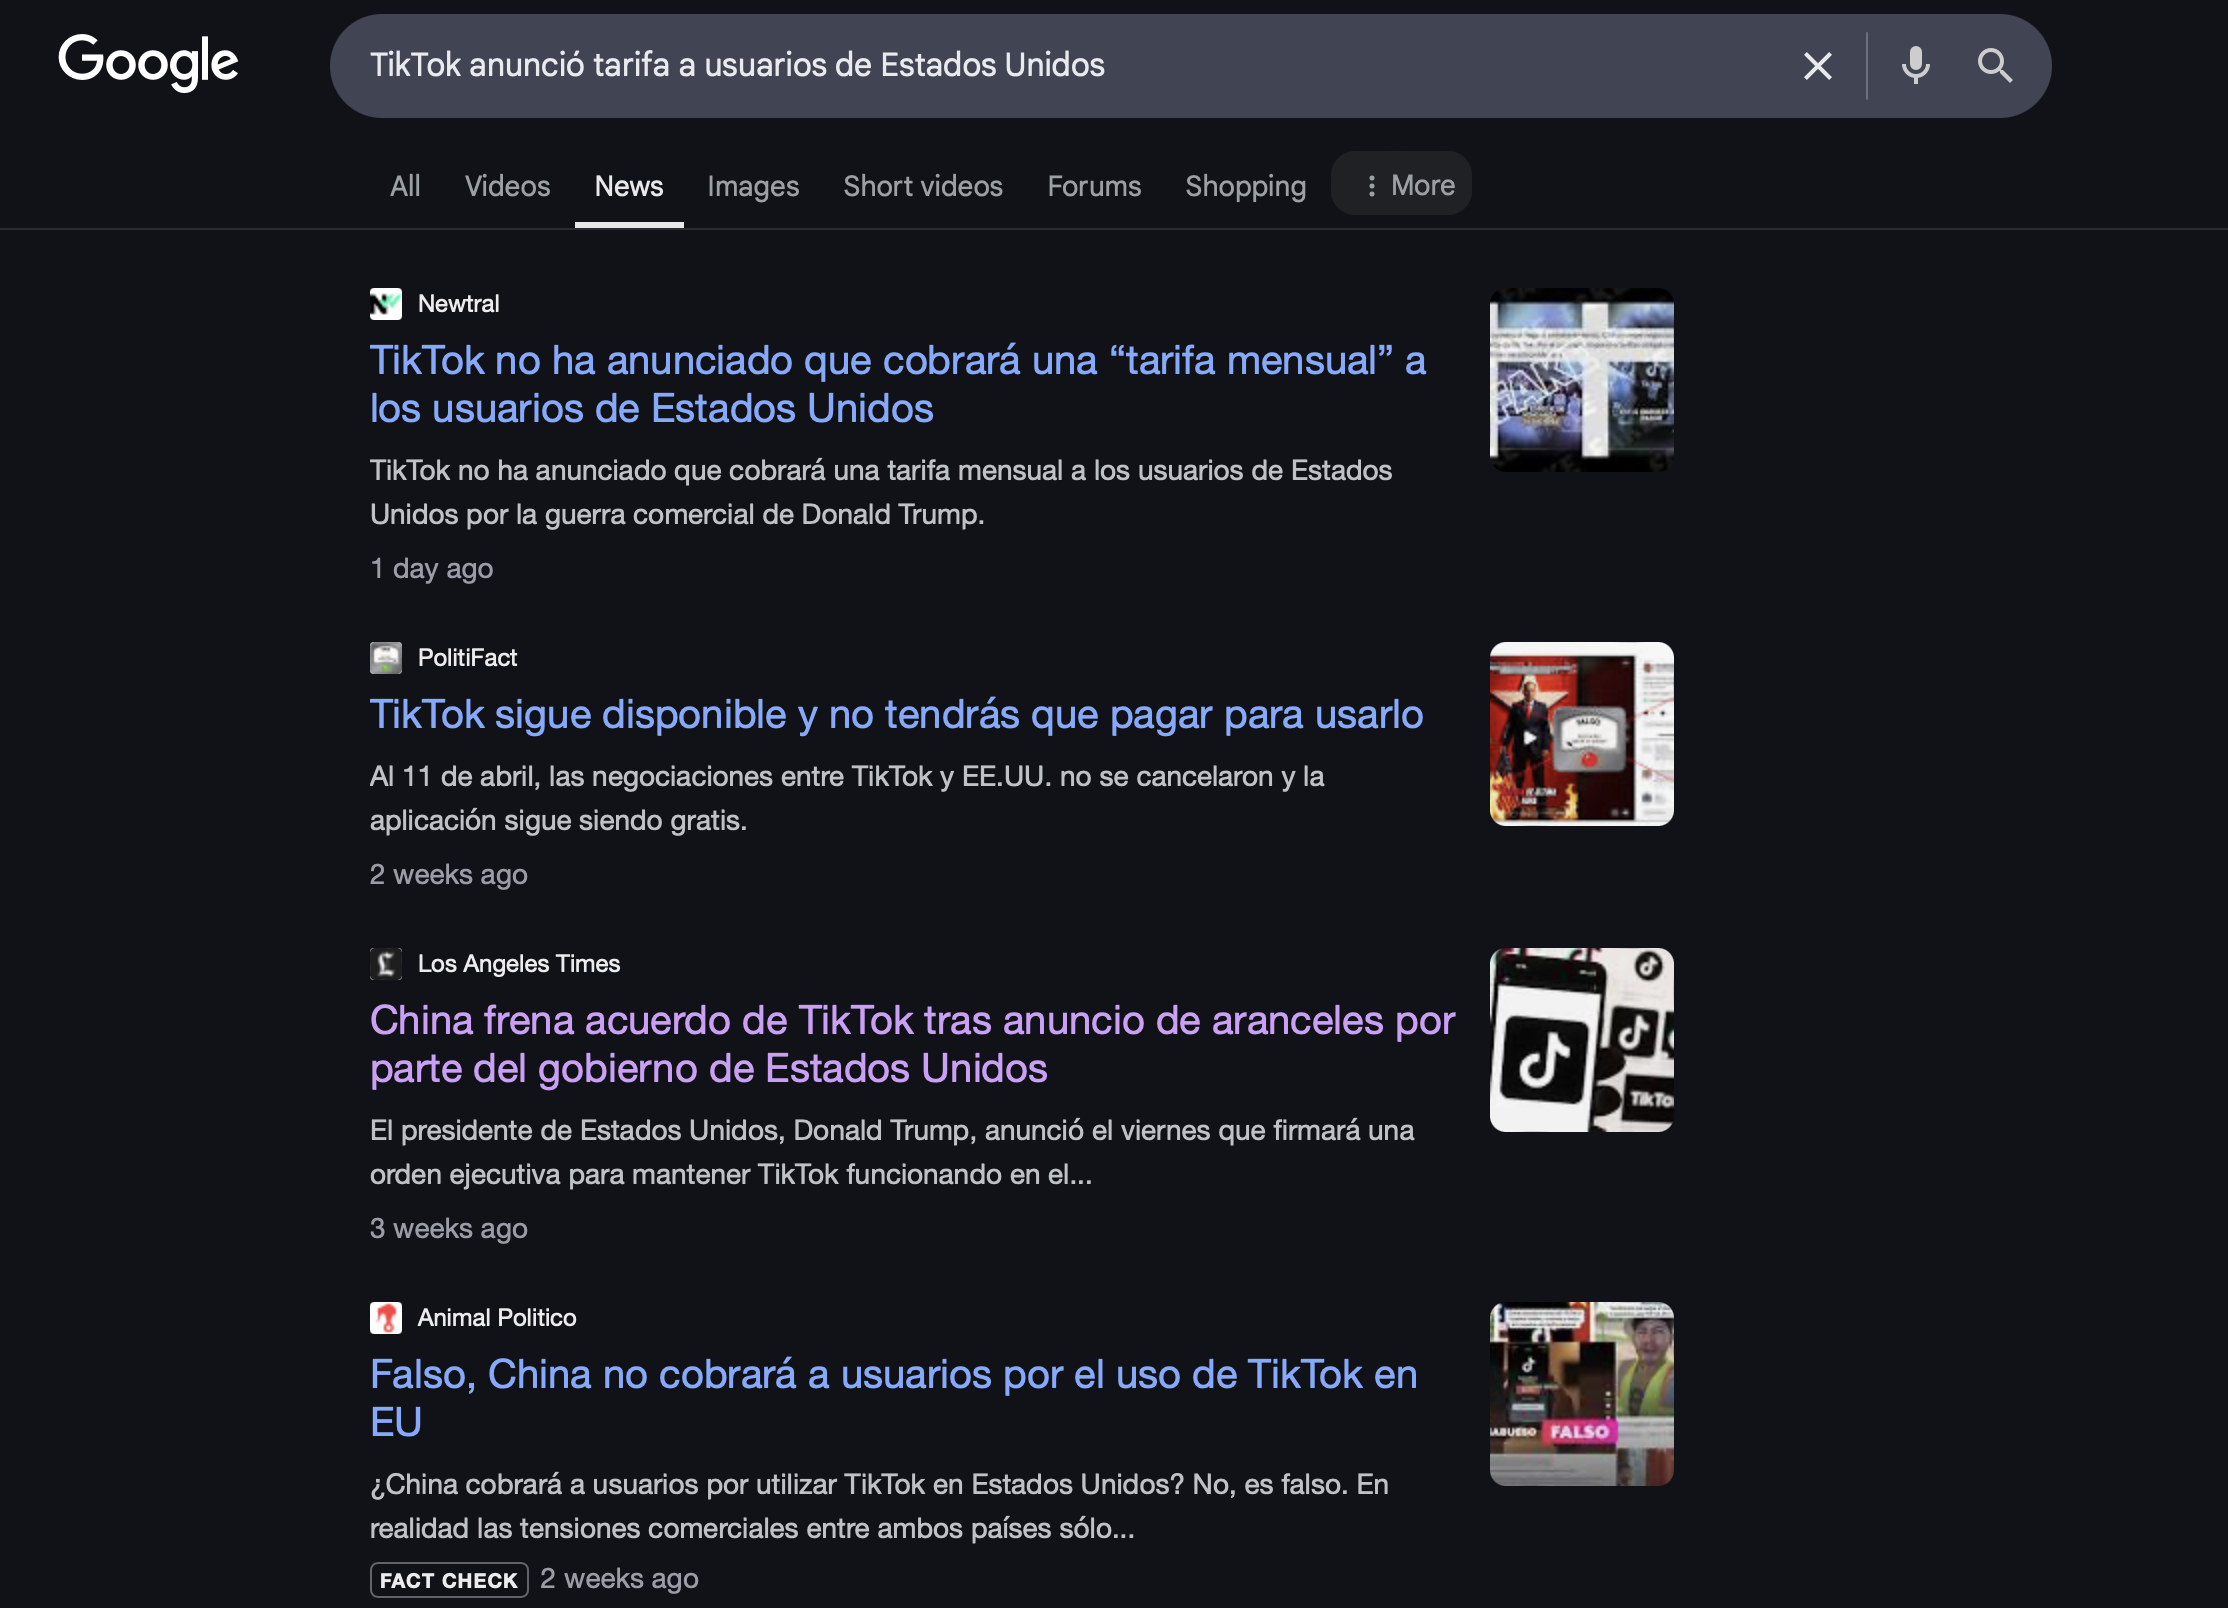Click the Animal Politico favicon

point(386,1318)
